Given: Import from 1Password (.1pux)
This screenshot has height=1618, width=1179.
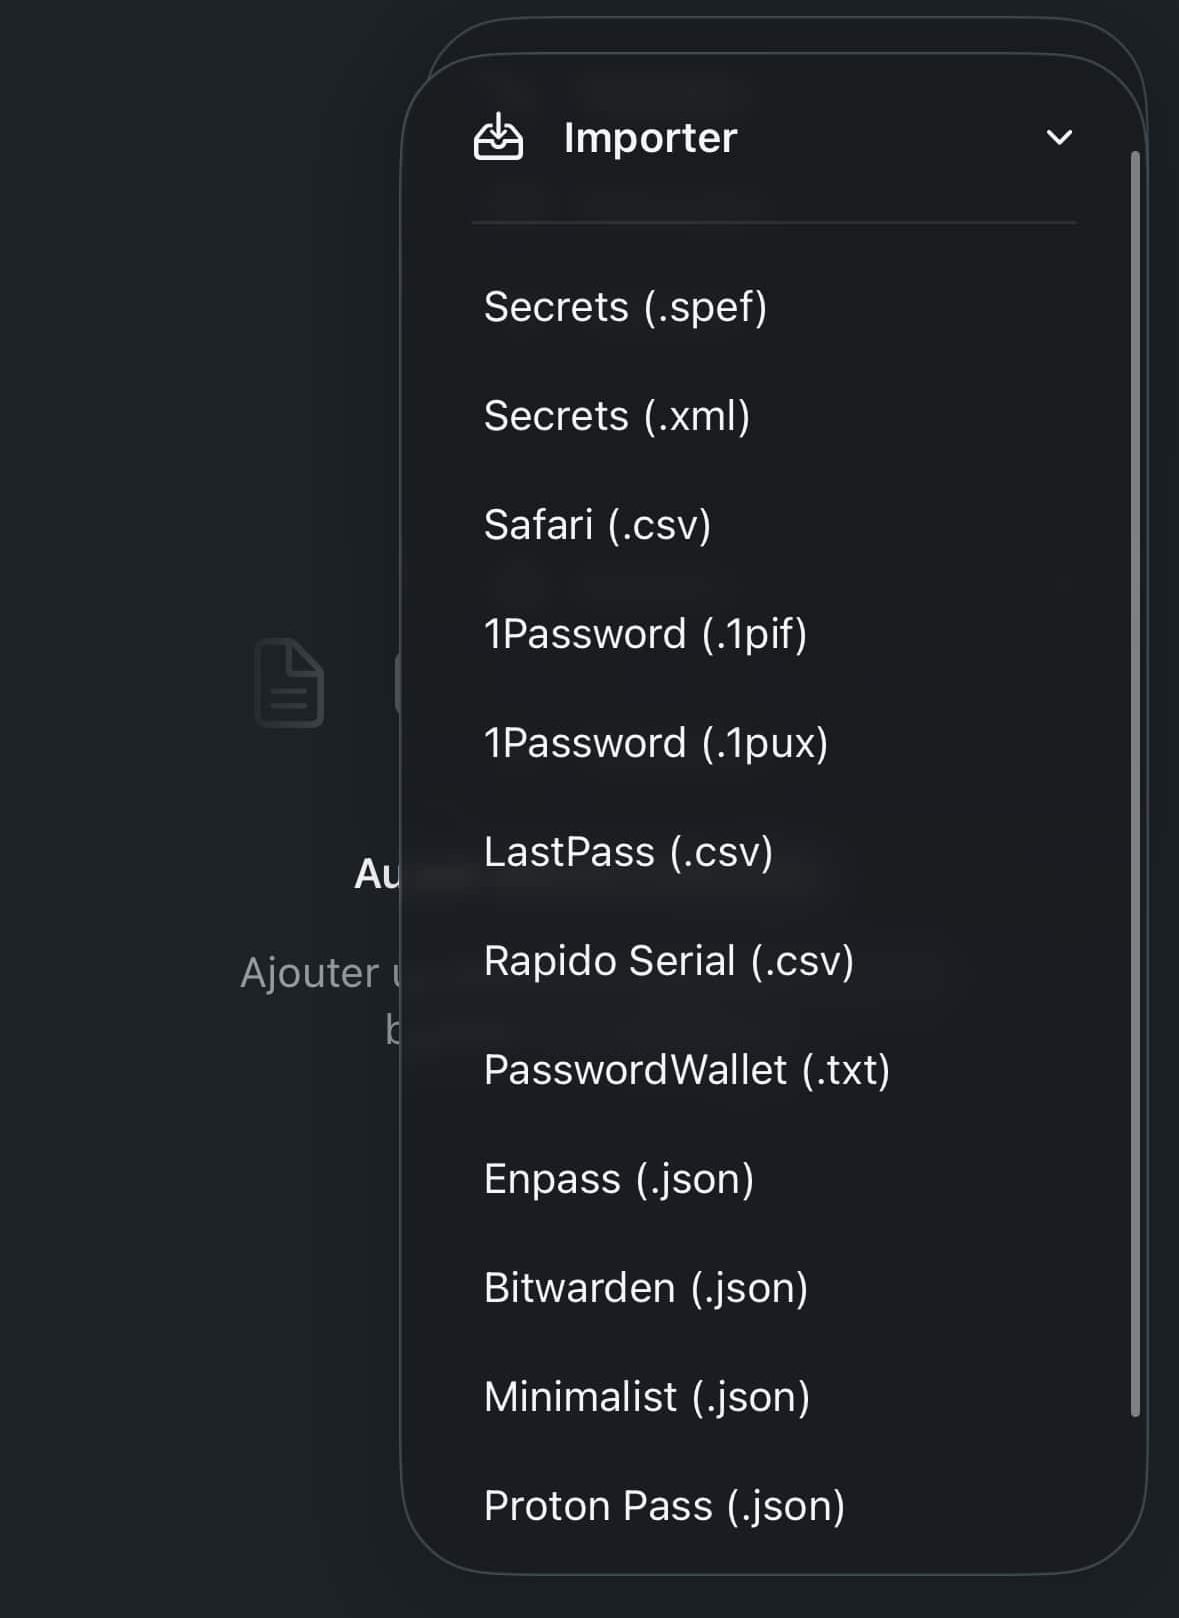Looking at the screenshot, I should coord(656,742).
